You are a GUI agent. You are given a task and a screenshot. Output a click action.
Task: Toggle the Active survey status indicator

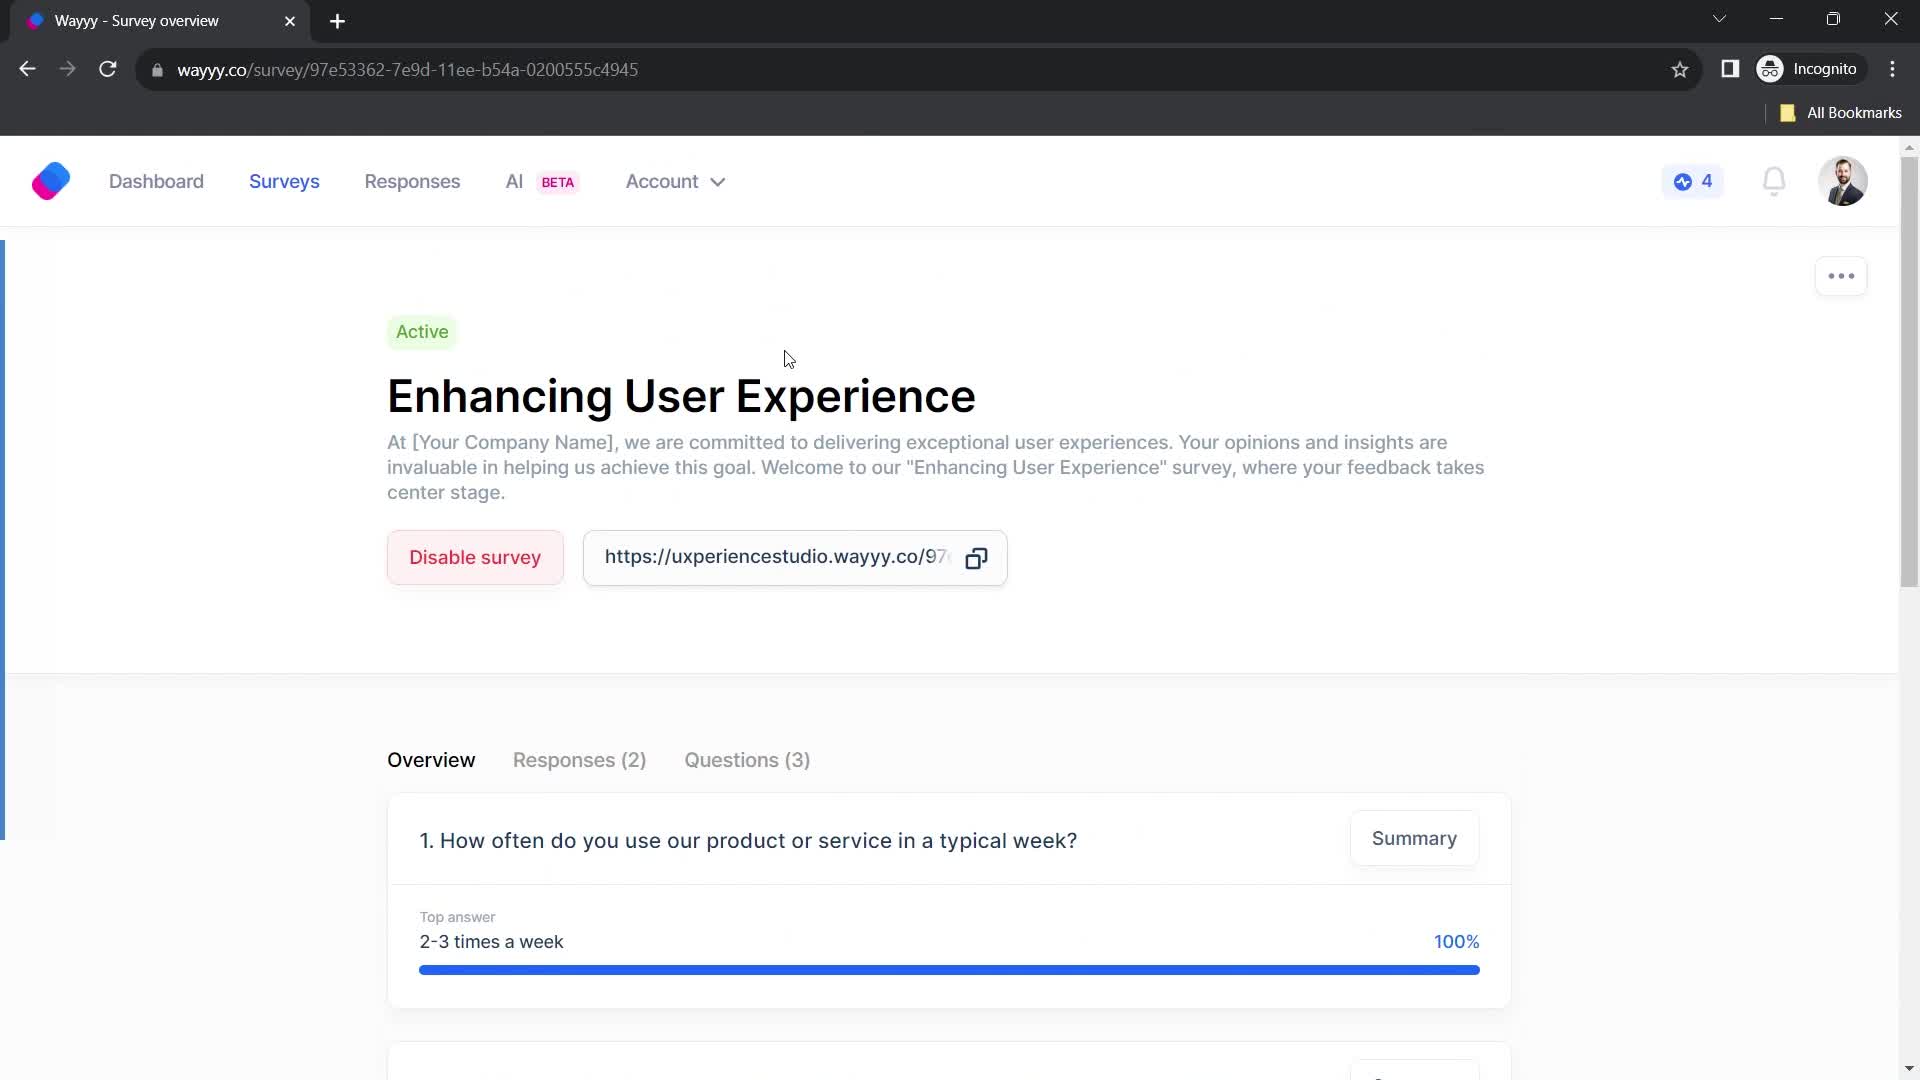tap(423, 331)
